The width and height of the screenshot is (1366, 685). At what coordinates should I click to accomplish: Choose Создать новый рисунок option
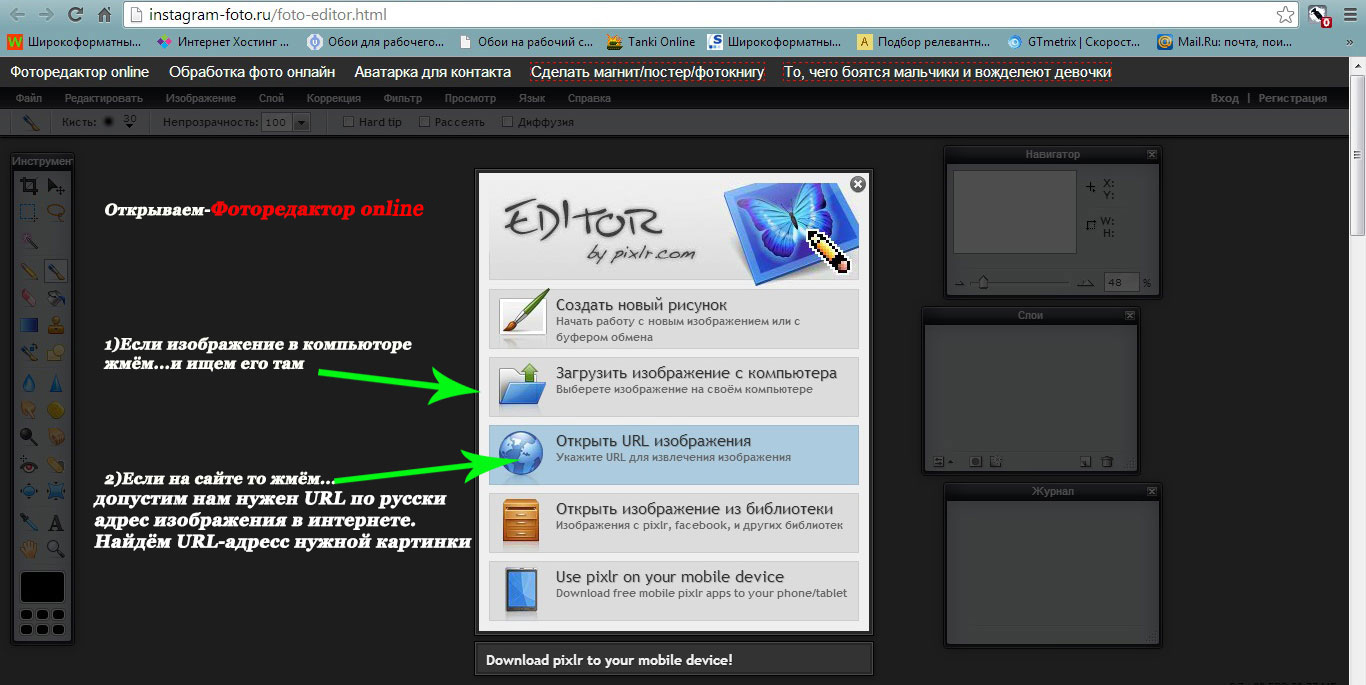tap(674, 318)
